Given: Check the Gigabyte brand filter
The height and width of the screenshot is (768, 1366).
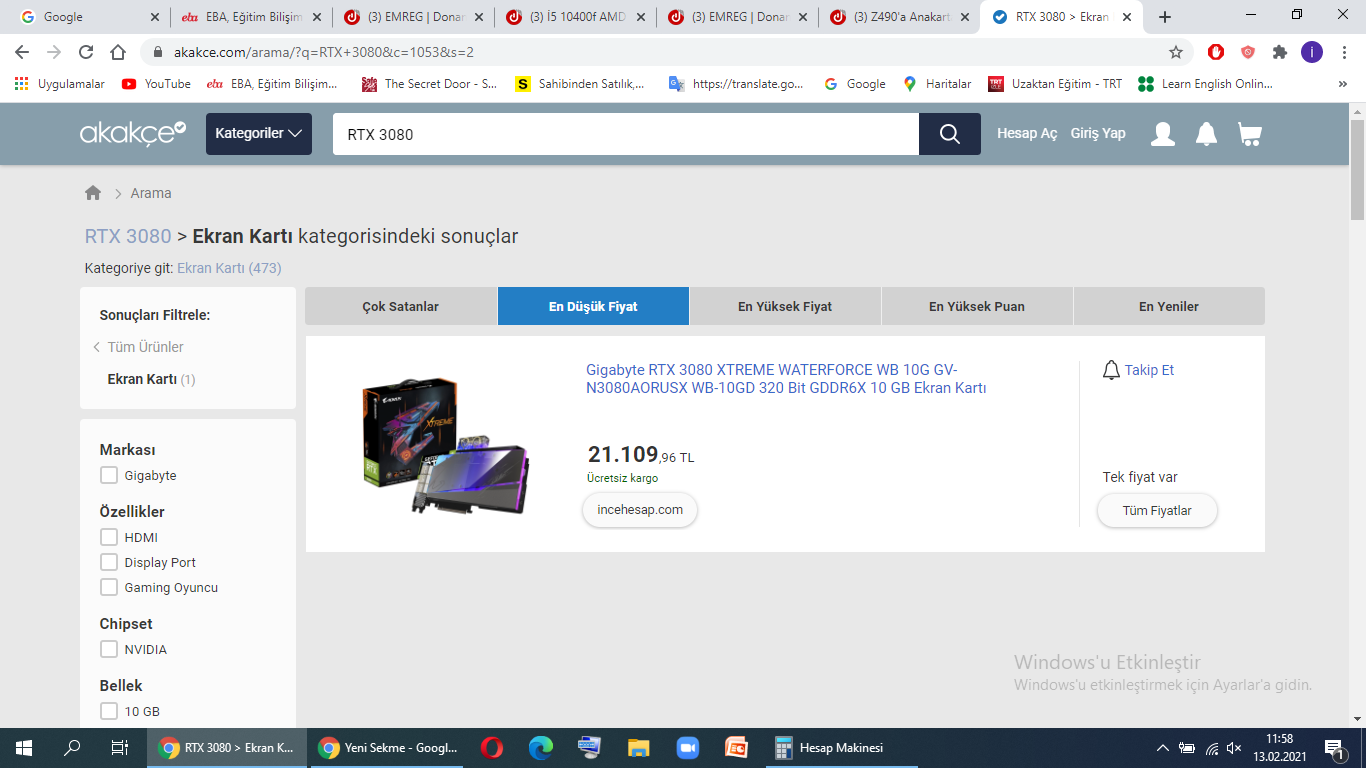Looking at the screenshot, I should point(109,476).
